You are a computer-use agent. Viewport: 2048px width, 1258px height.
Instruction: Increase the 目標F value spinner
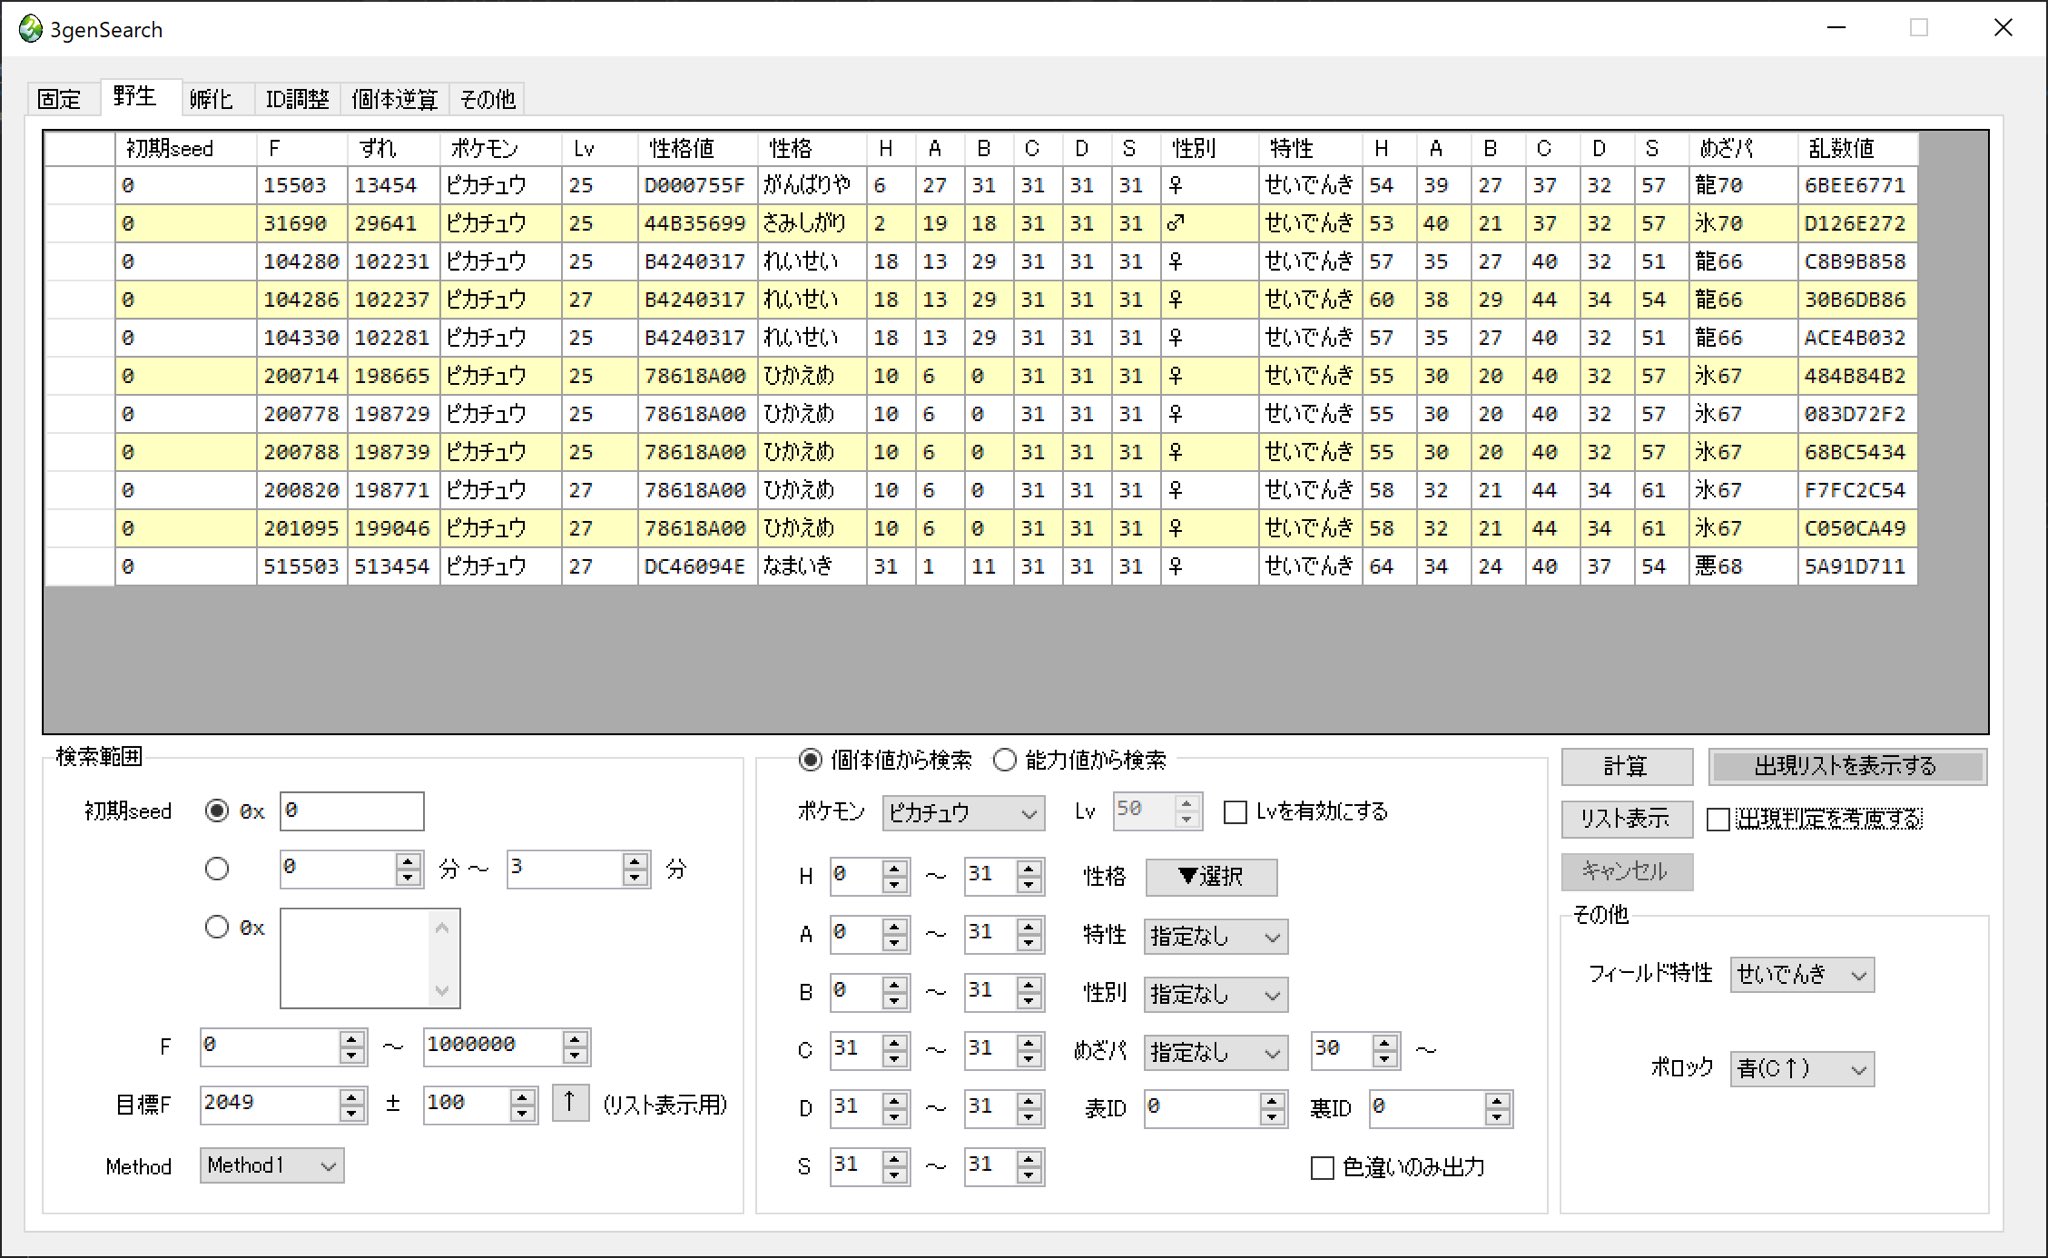[351, 1096]
